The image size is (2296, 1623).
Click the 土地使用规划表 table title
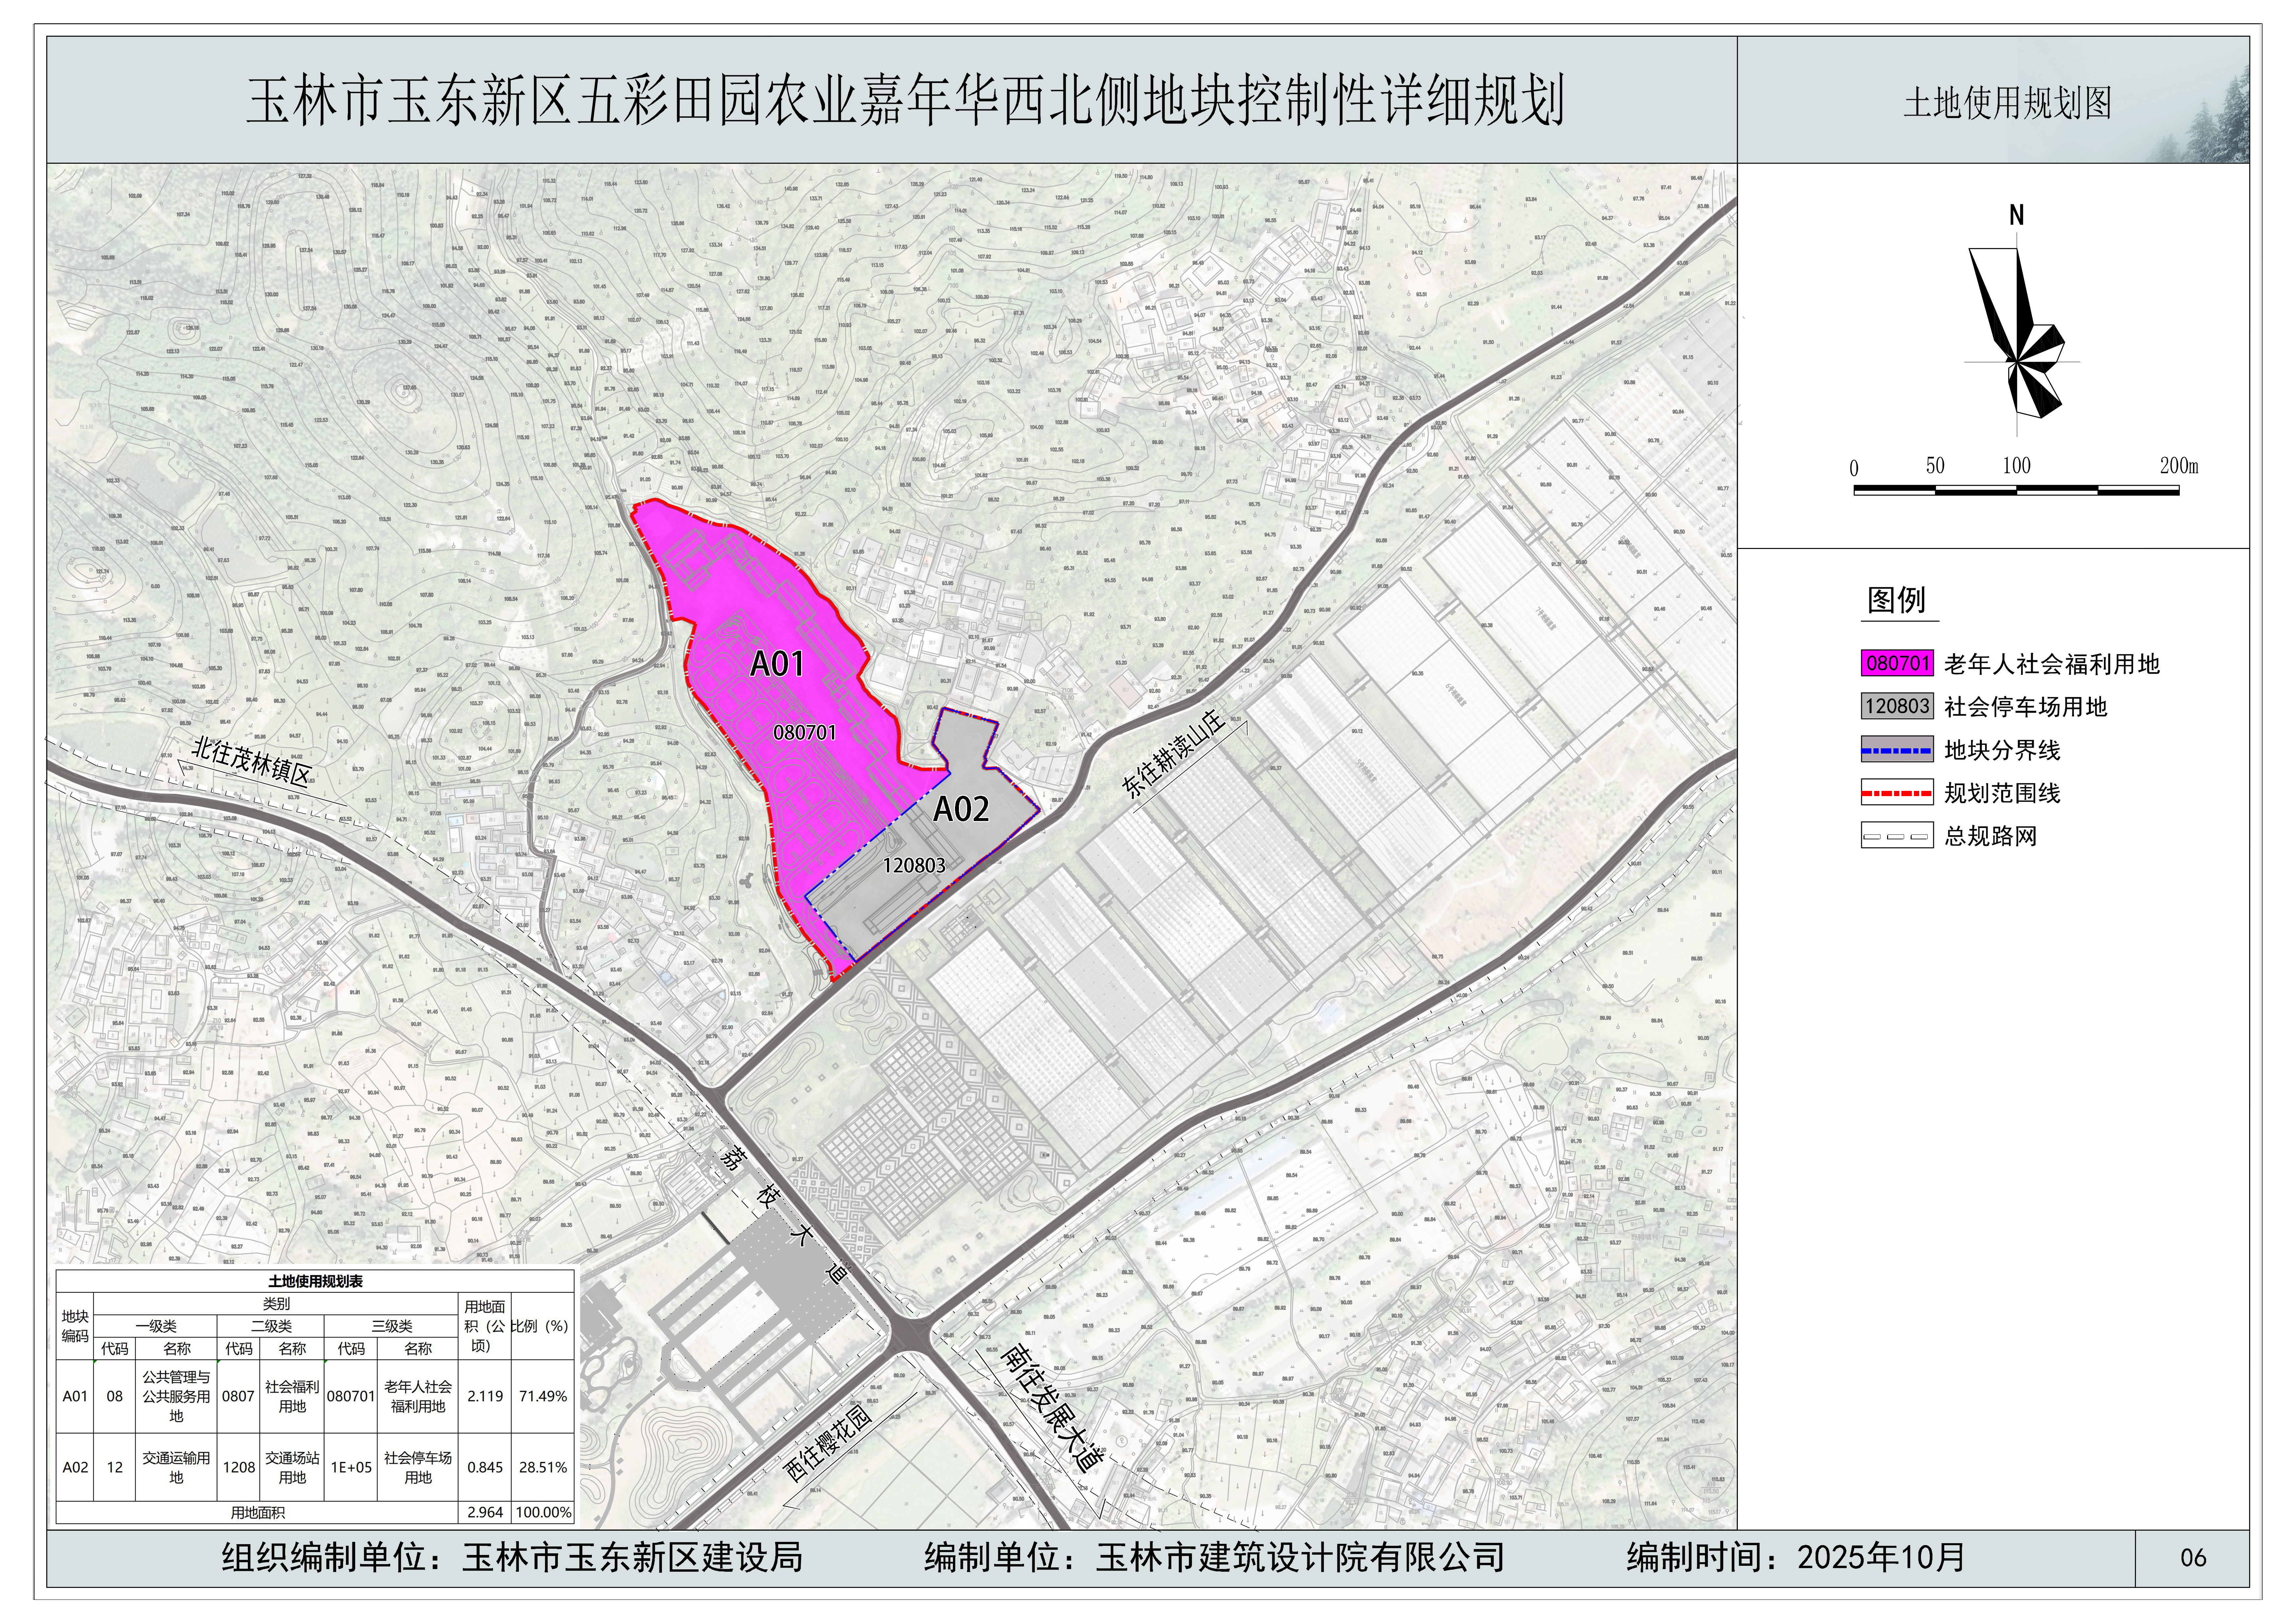[315, 1281]
